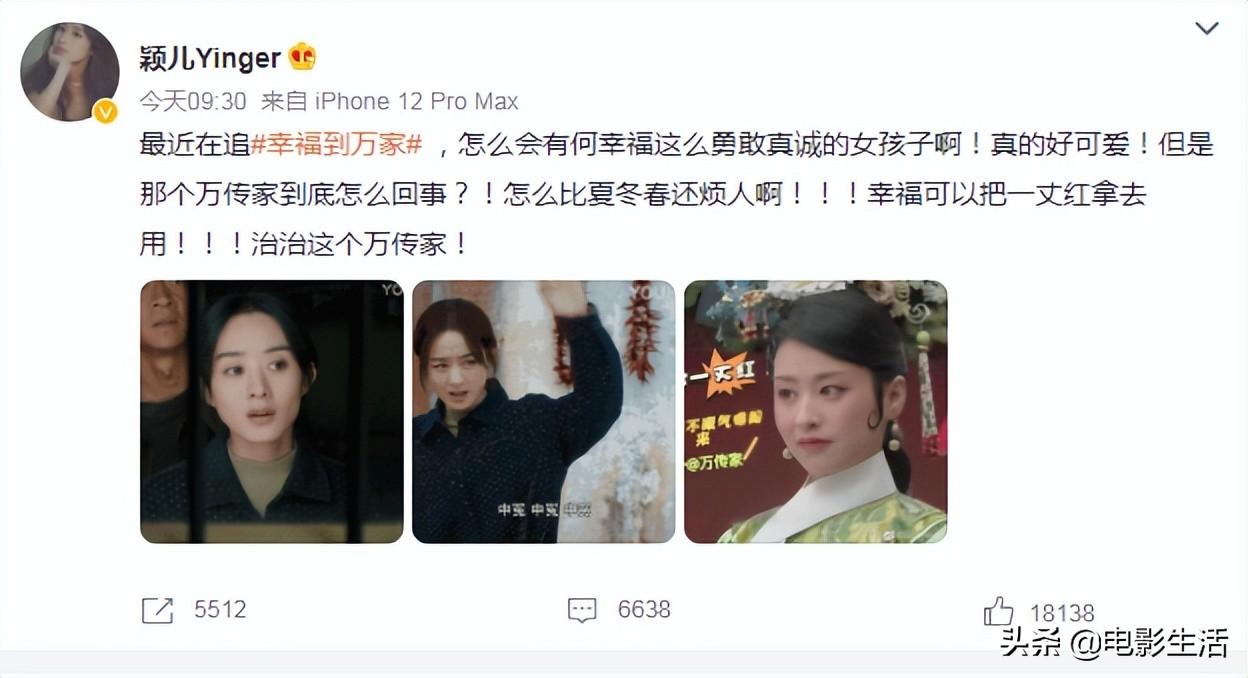The image size is (1248, 678).
Task: Click the comment count 6638
Action: point(644,609)
